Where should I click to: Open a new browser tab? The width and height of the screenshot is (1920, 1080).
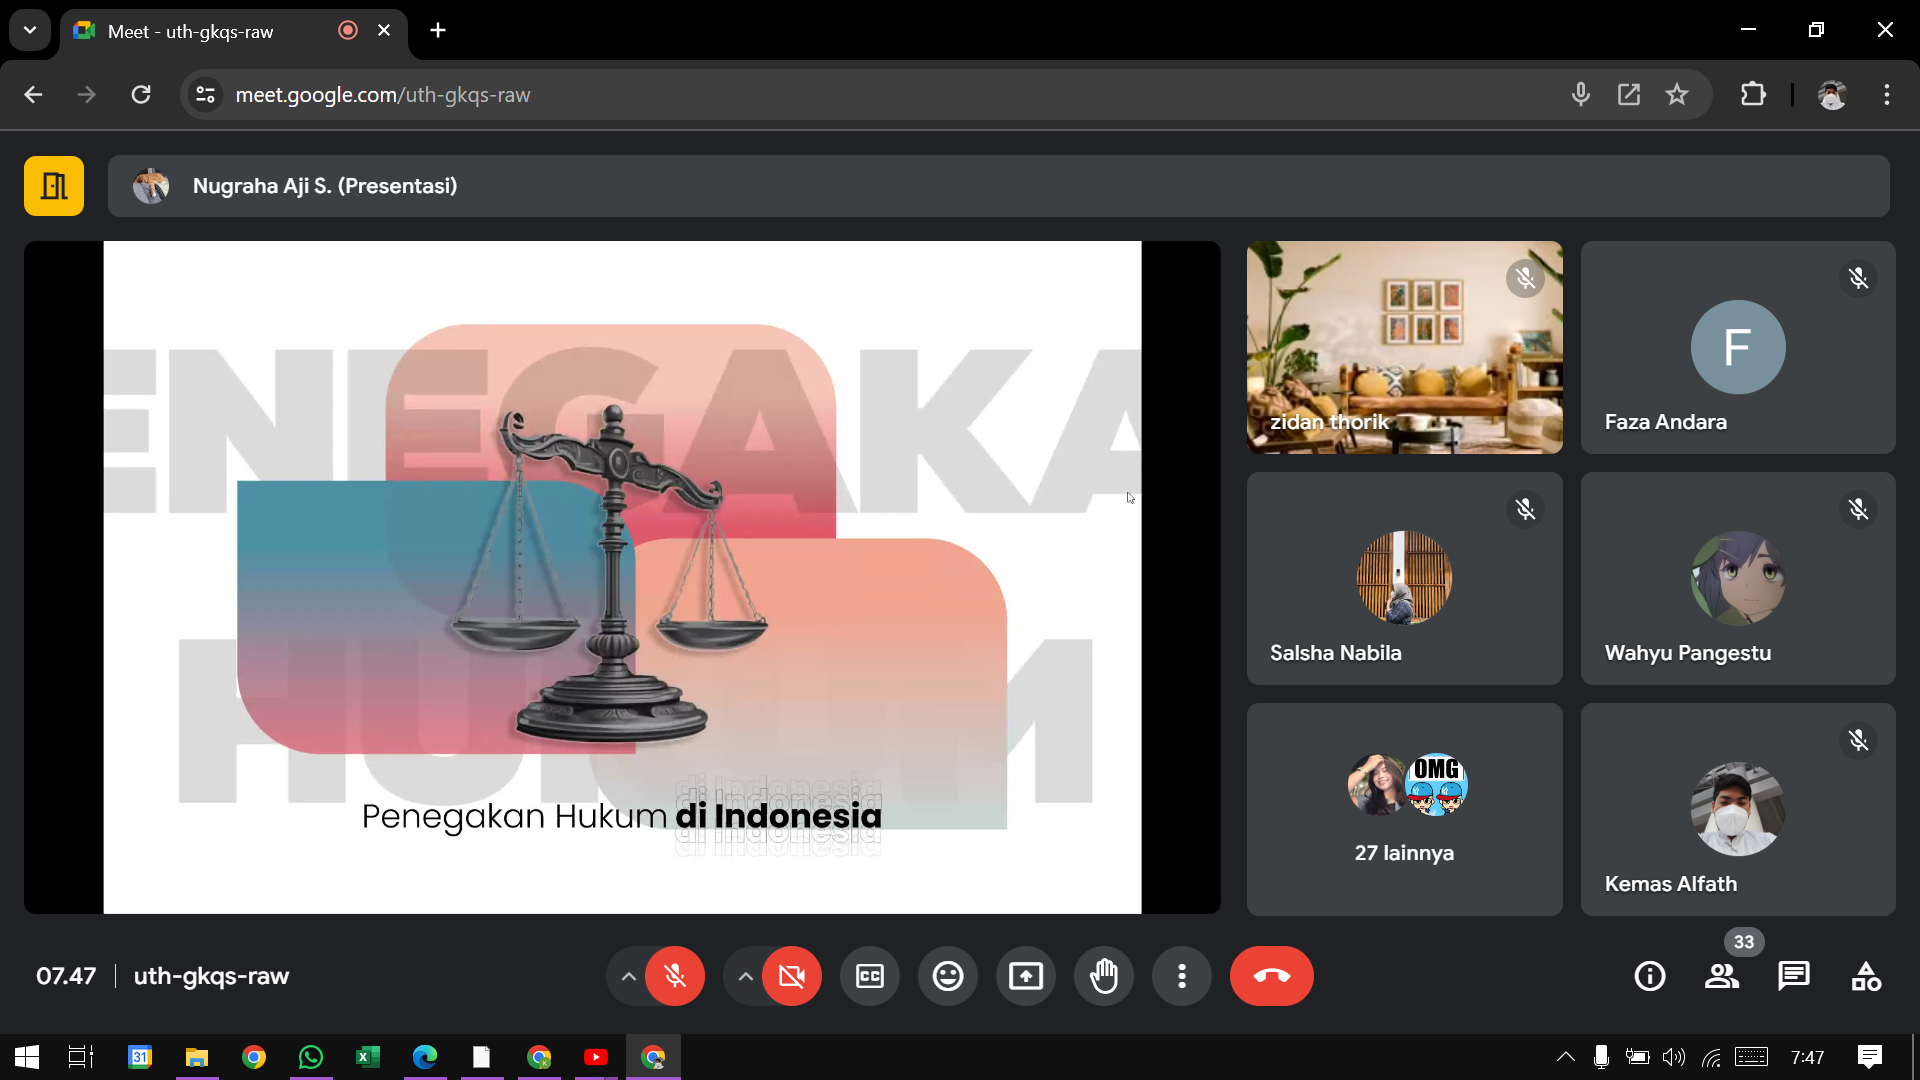coord(438,30)
